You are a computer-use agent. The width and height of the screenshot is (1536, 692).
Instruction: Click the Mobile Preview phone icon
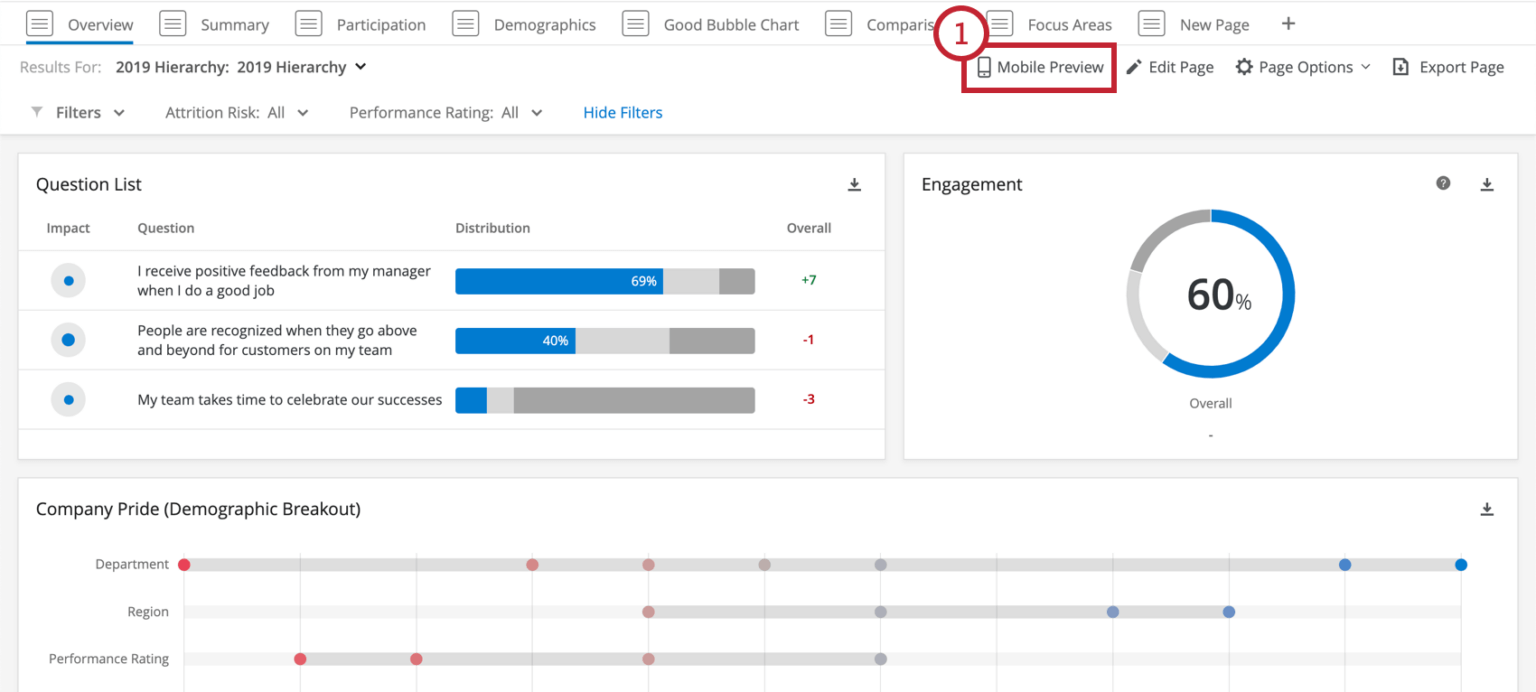click(984, 67)
